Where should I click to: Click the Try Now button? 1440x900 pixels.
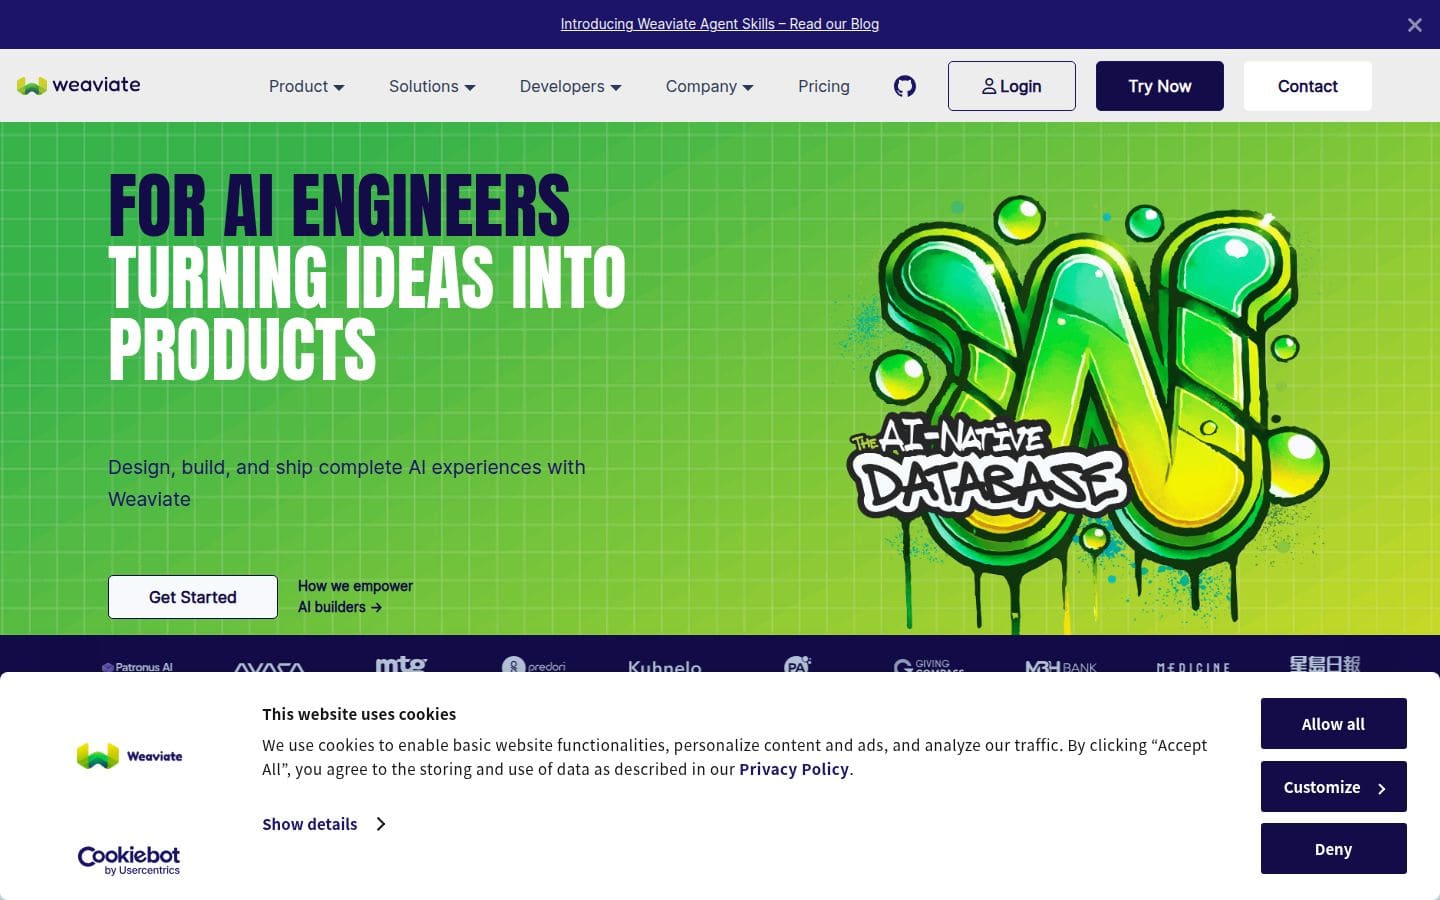pyautogui.click(x=1159, y=86)
